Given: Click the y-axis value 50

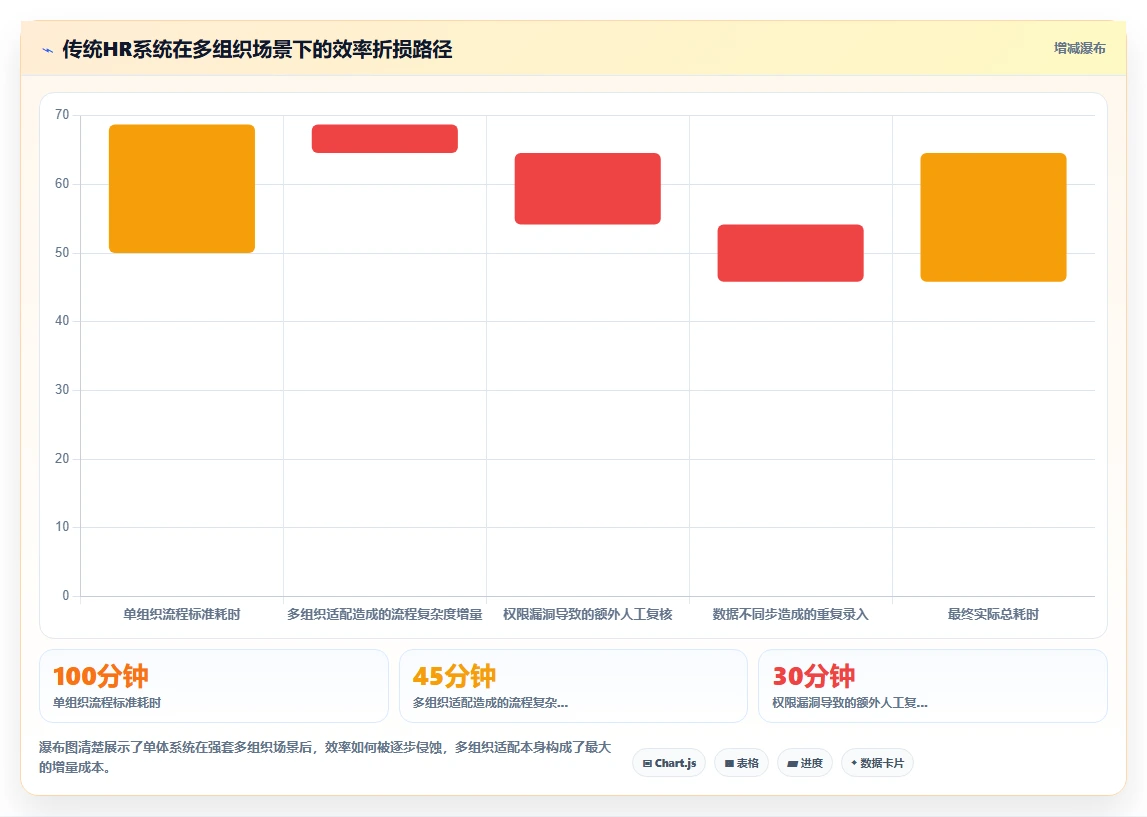Looking at the screenshot, I should coord(62,252).
